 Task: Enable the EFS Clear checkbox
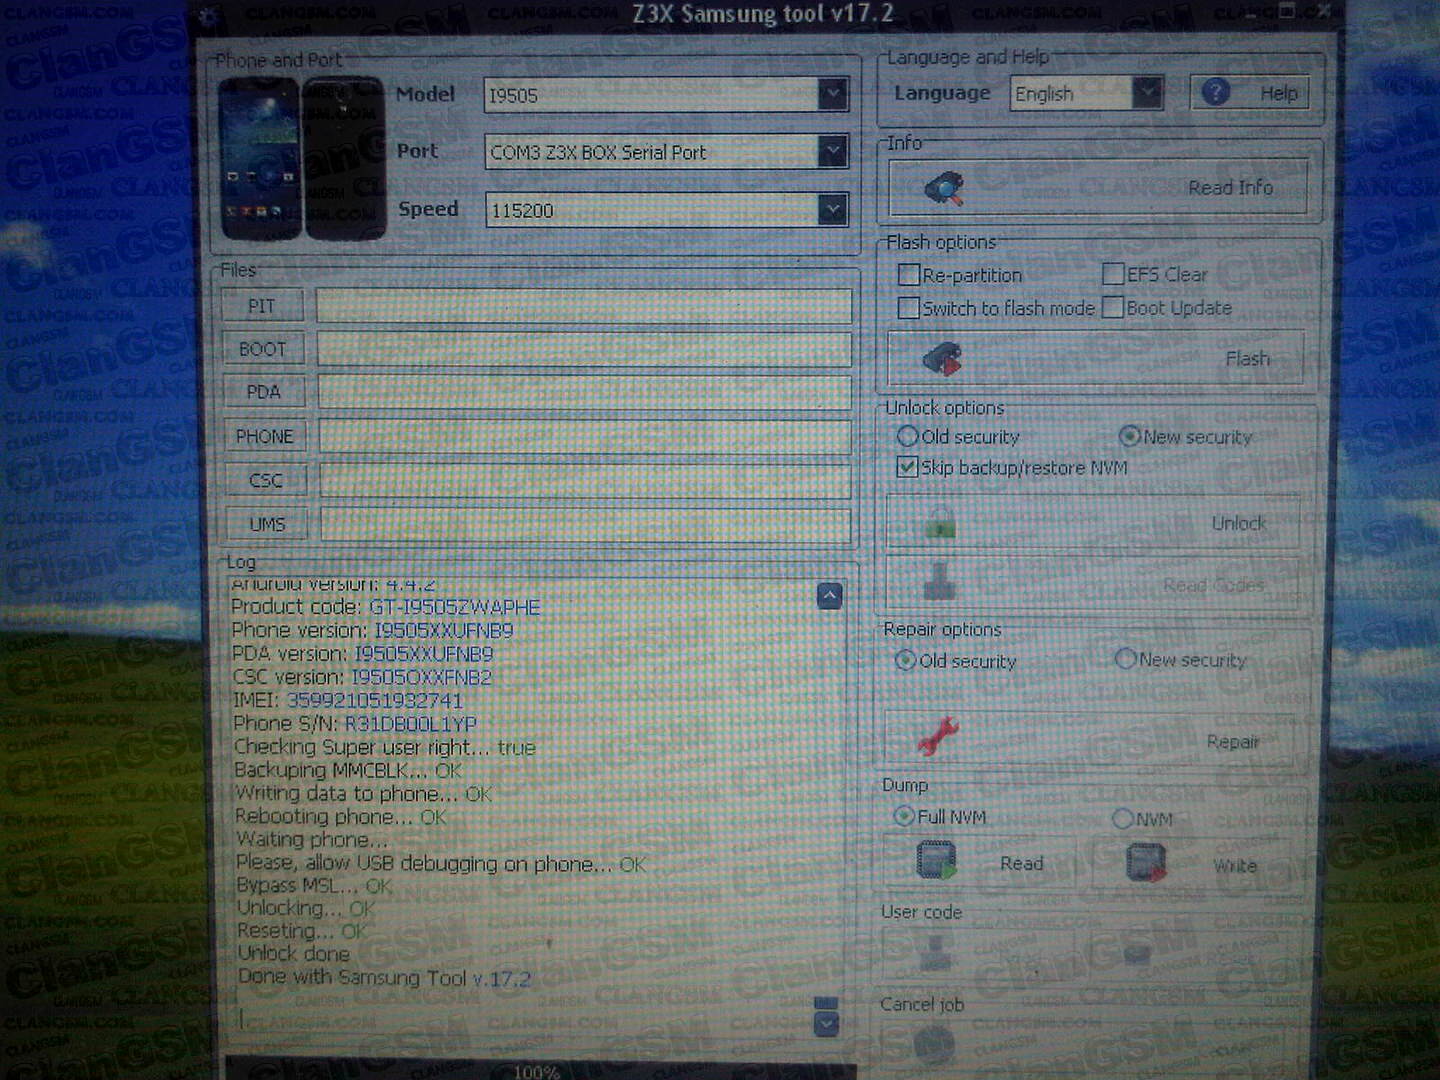(x=1113, y=274)
